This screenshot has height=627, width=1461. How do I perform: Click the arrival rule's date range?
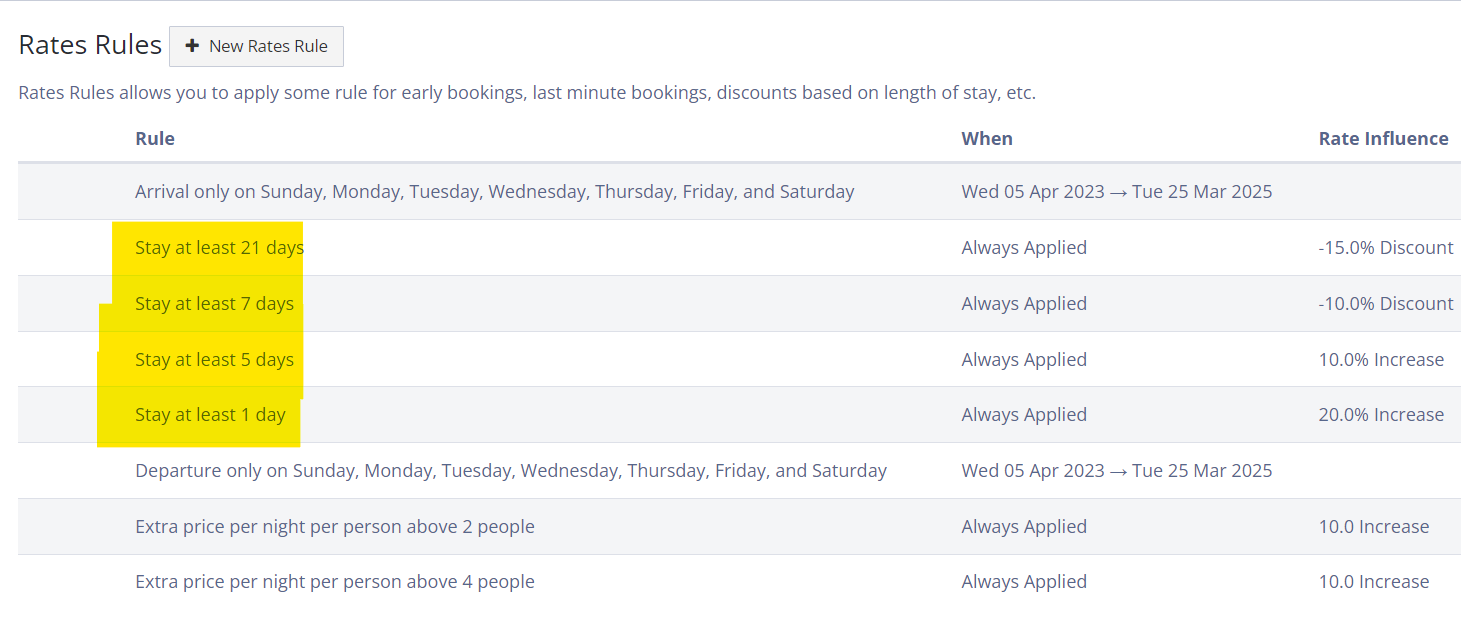click(1117, 192)
